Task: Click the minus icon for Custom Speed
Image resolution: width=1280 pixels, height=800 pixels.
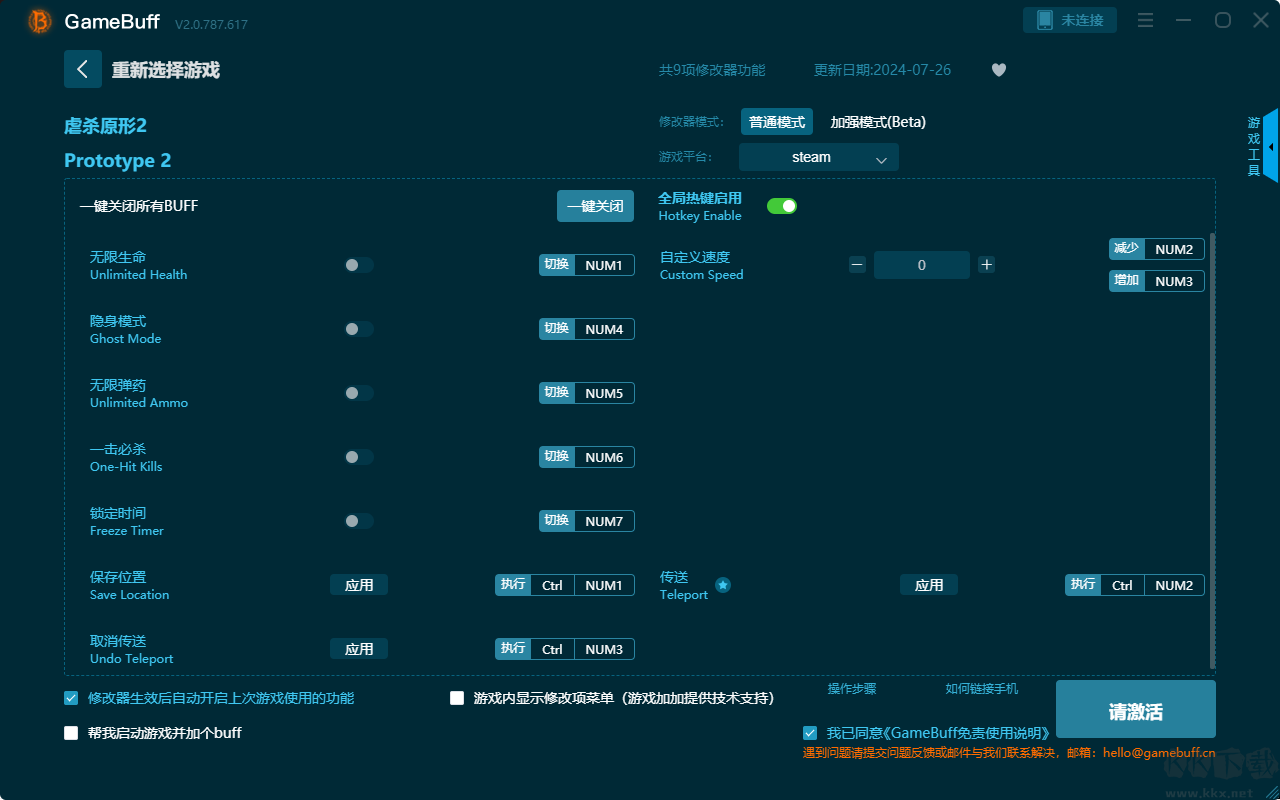Action: pos(857,265)
